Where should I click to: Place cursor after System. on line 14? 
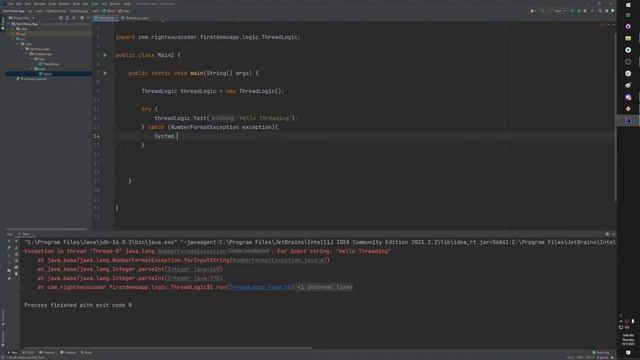coord(178,136)
